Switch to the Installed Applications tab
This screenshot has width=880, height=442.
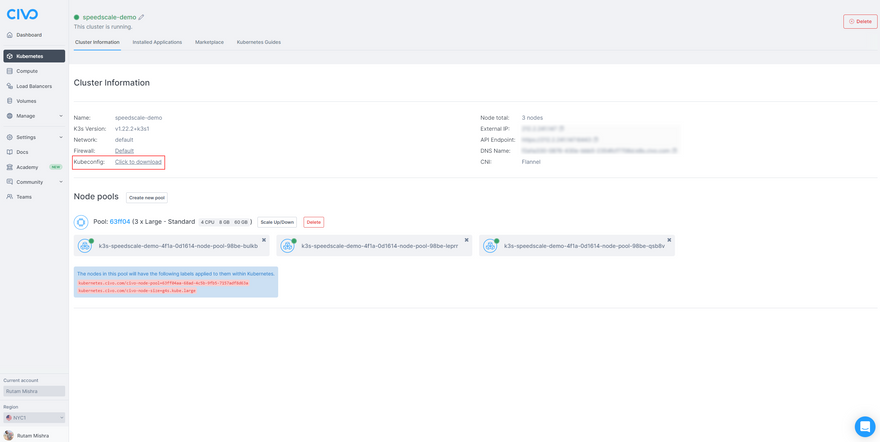[157, 42]
